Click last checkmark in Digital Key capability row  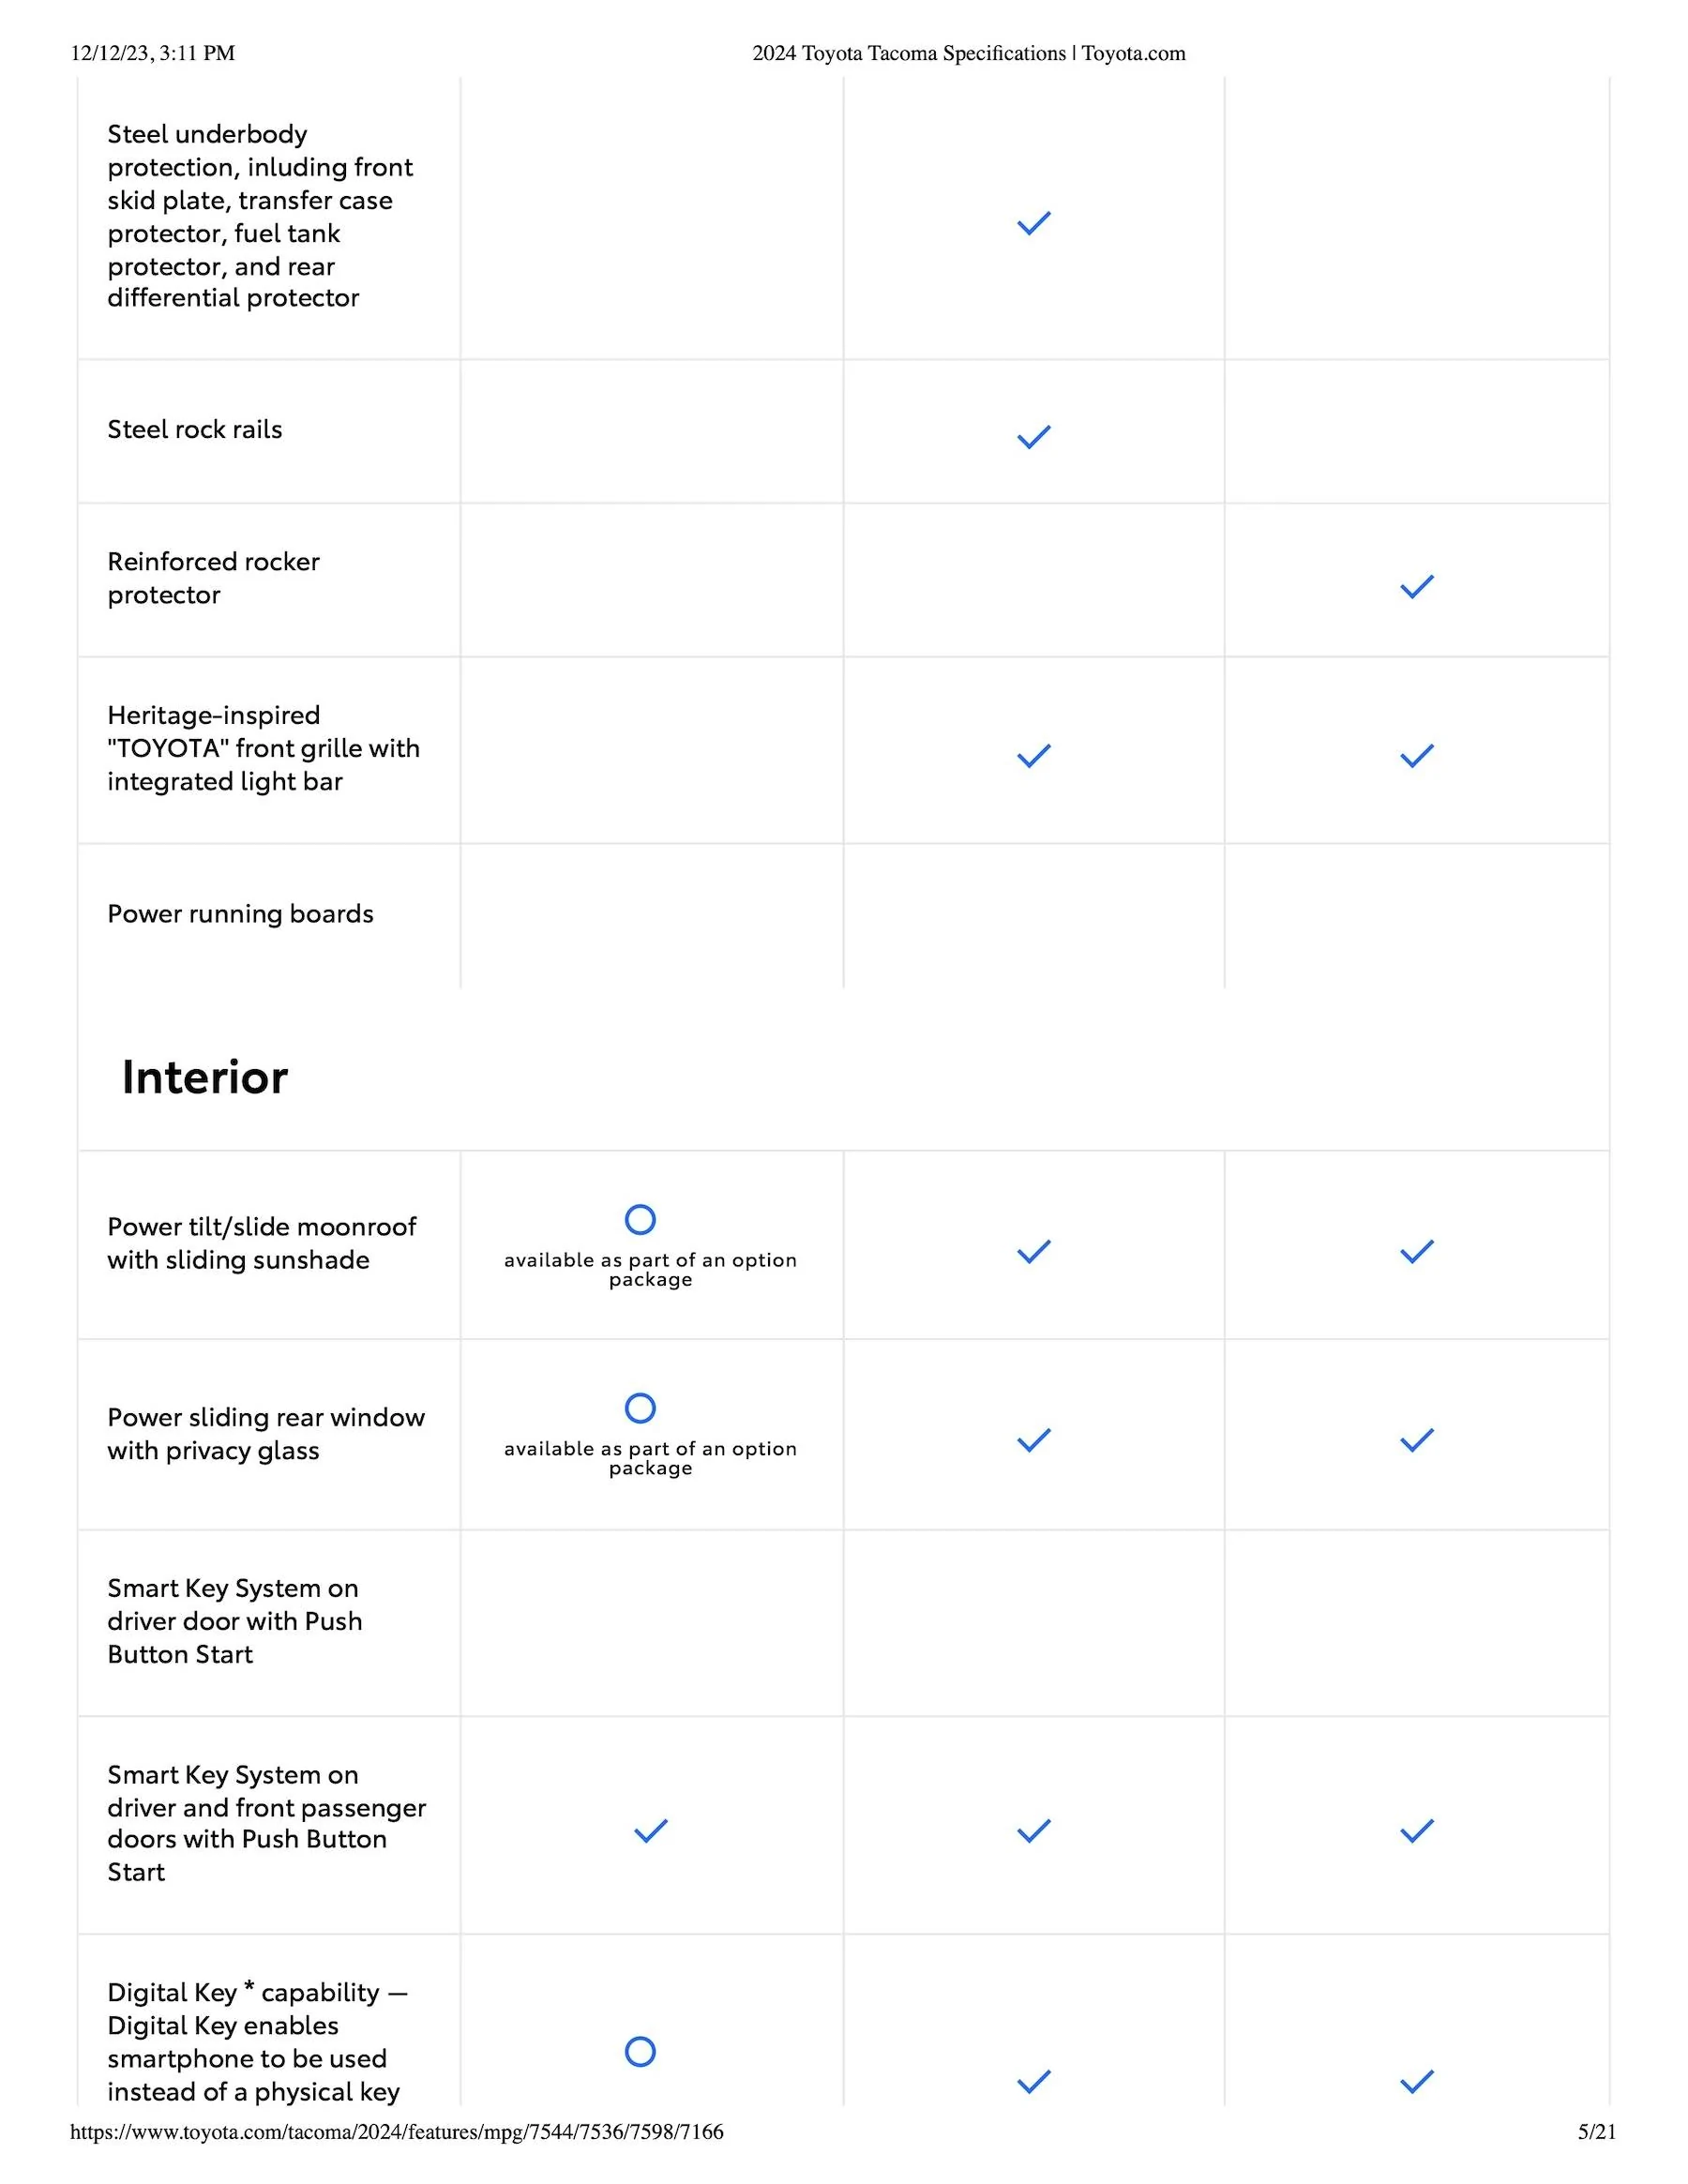click(1416, 2082)
